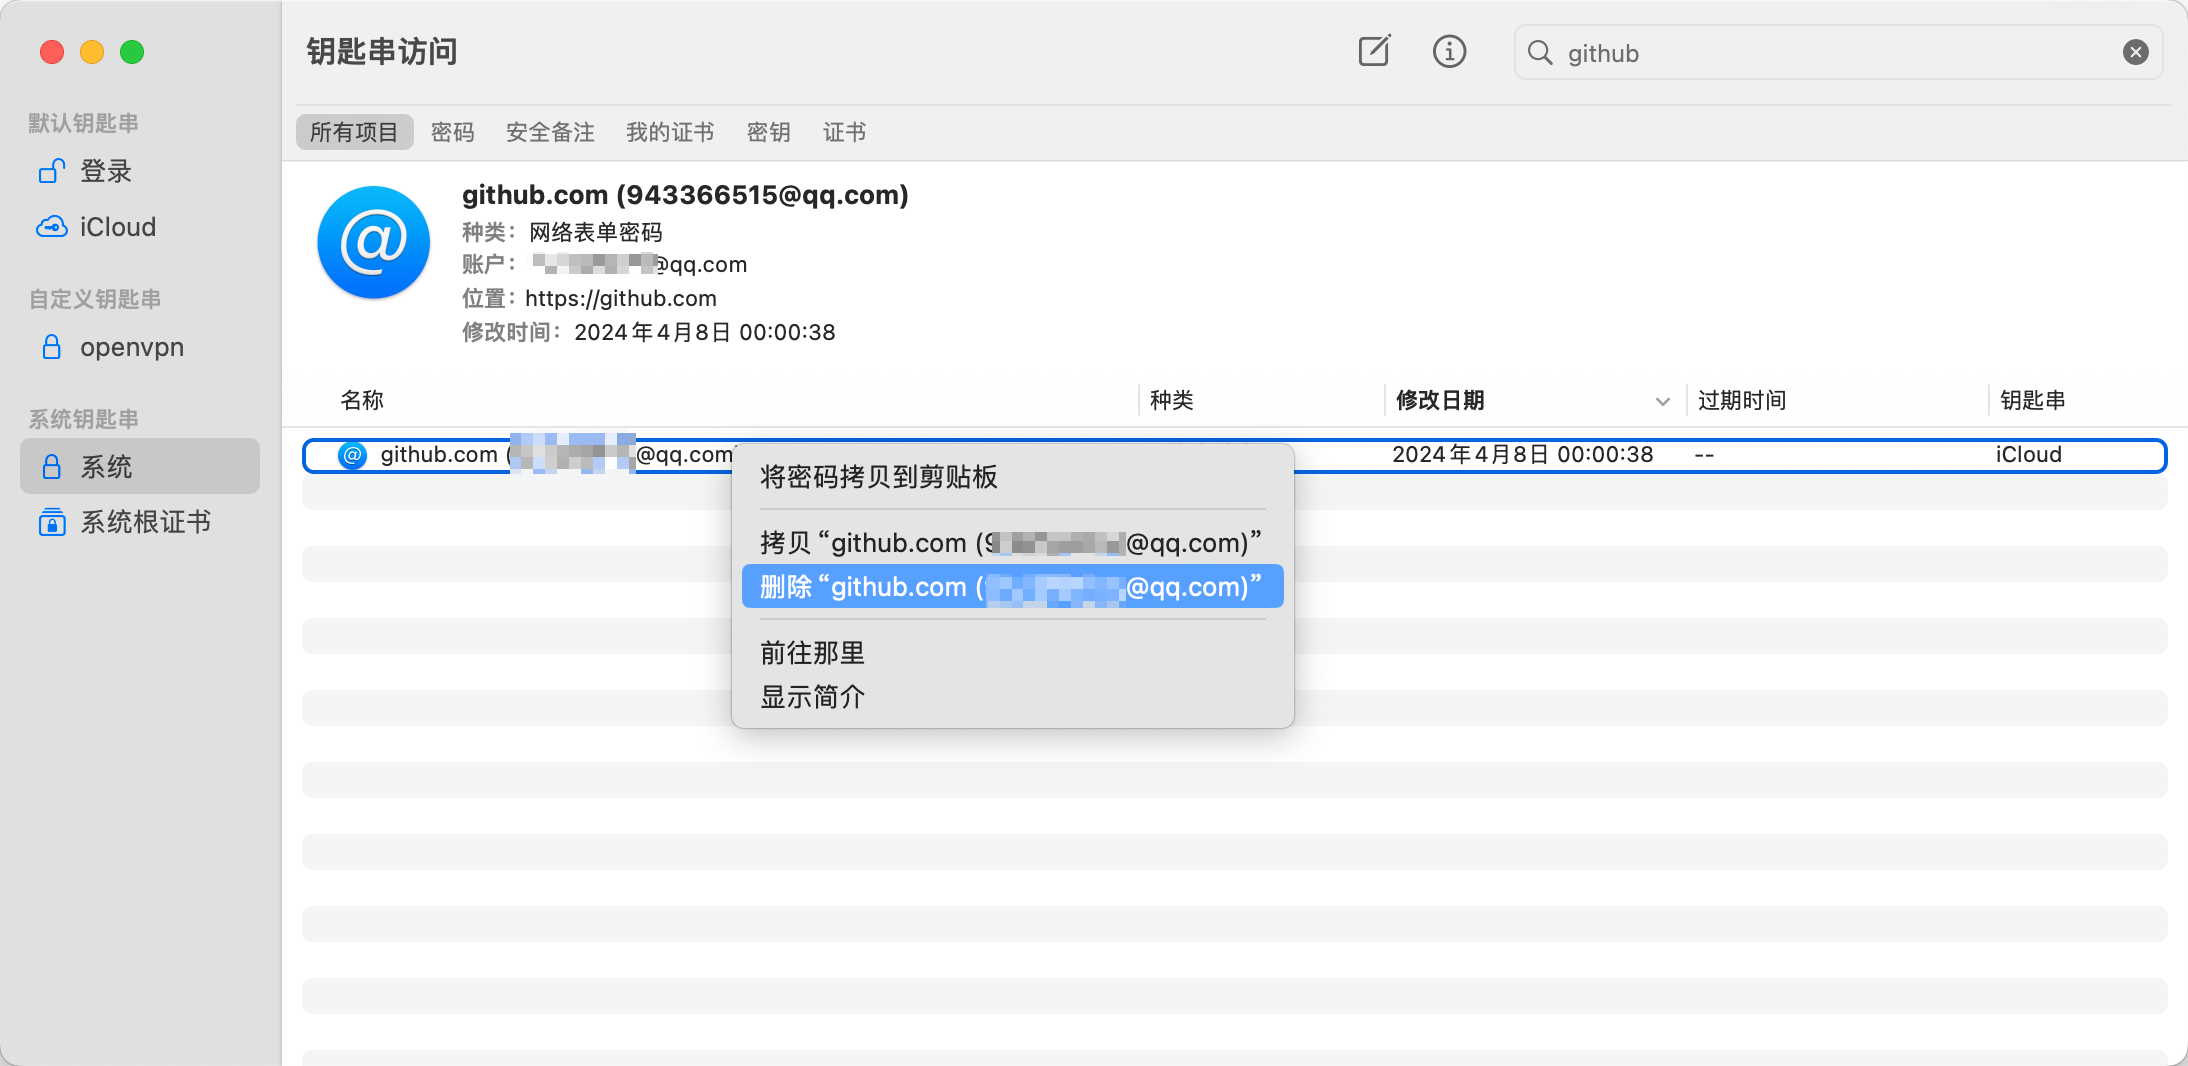Viewport: 2188px width, 1066px height.
Task: Select the 登录 keychain in sidebar
Action: click(x=140, y=171)
